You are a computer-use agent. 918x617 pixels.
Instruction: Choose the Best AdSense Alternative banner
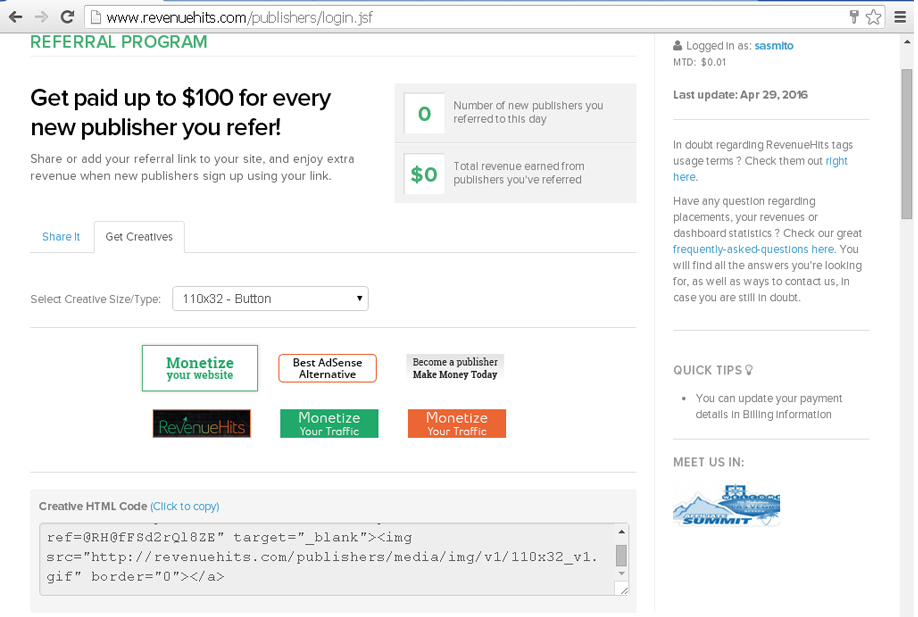pos(327,368)
